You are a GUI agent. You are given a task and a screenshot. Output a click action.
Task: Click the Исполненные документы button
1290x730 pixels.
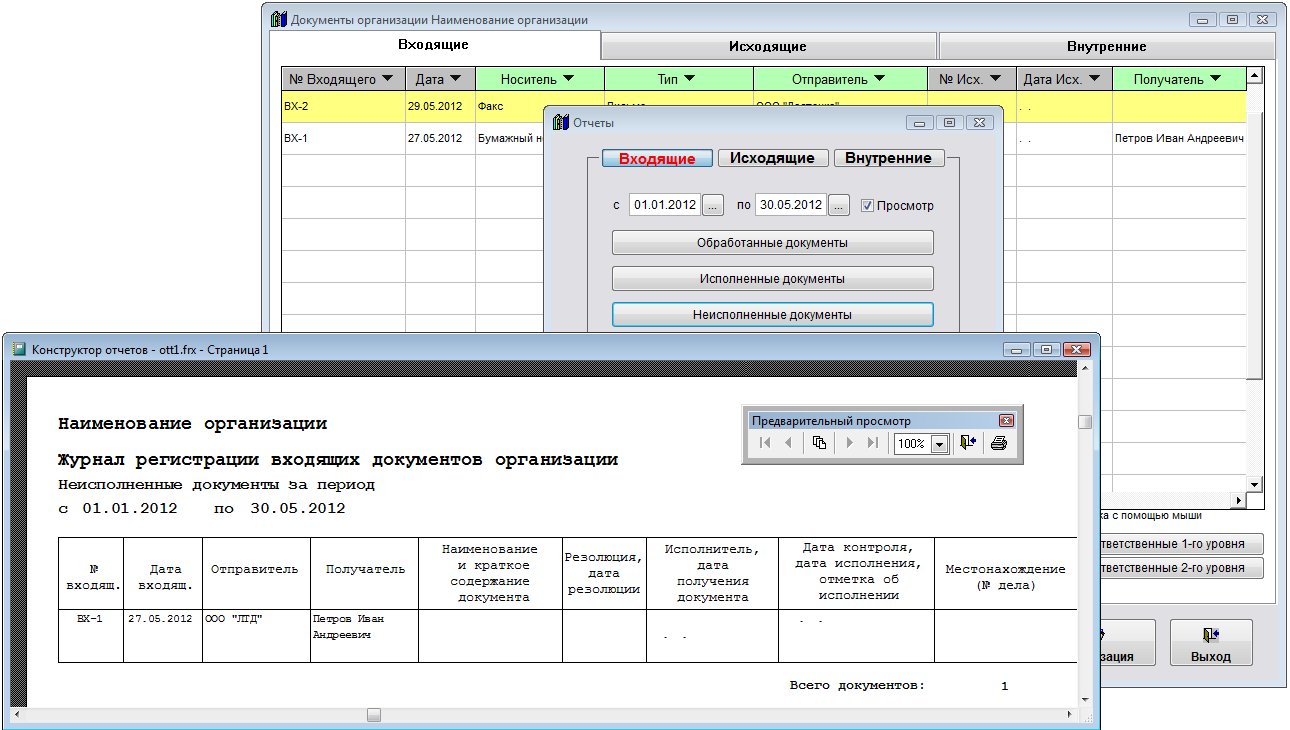click(x=772, y=279)
